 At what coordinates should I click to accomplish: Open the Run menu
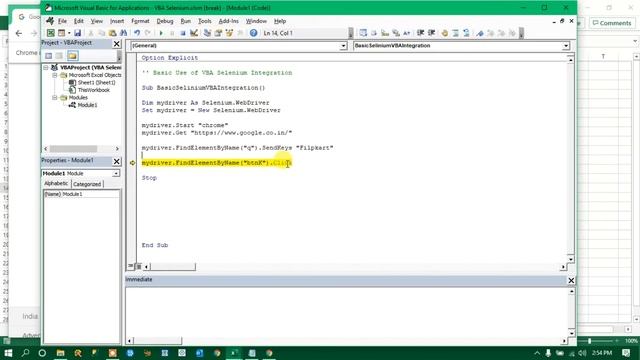coord(185,21)
